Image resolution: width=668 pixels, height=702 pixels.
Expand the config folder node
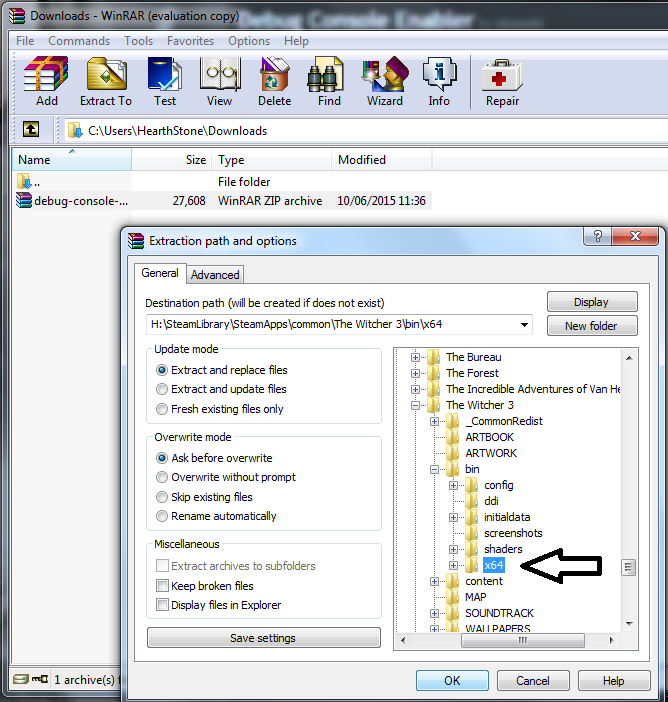[x=454, y=485]
